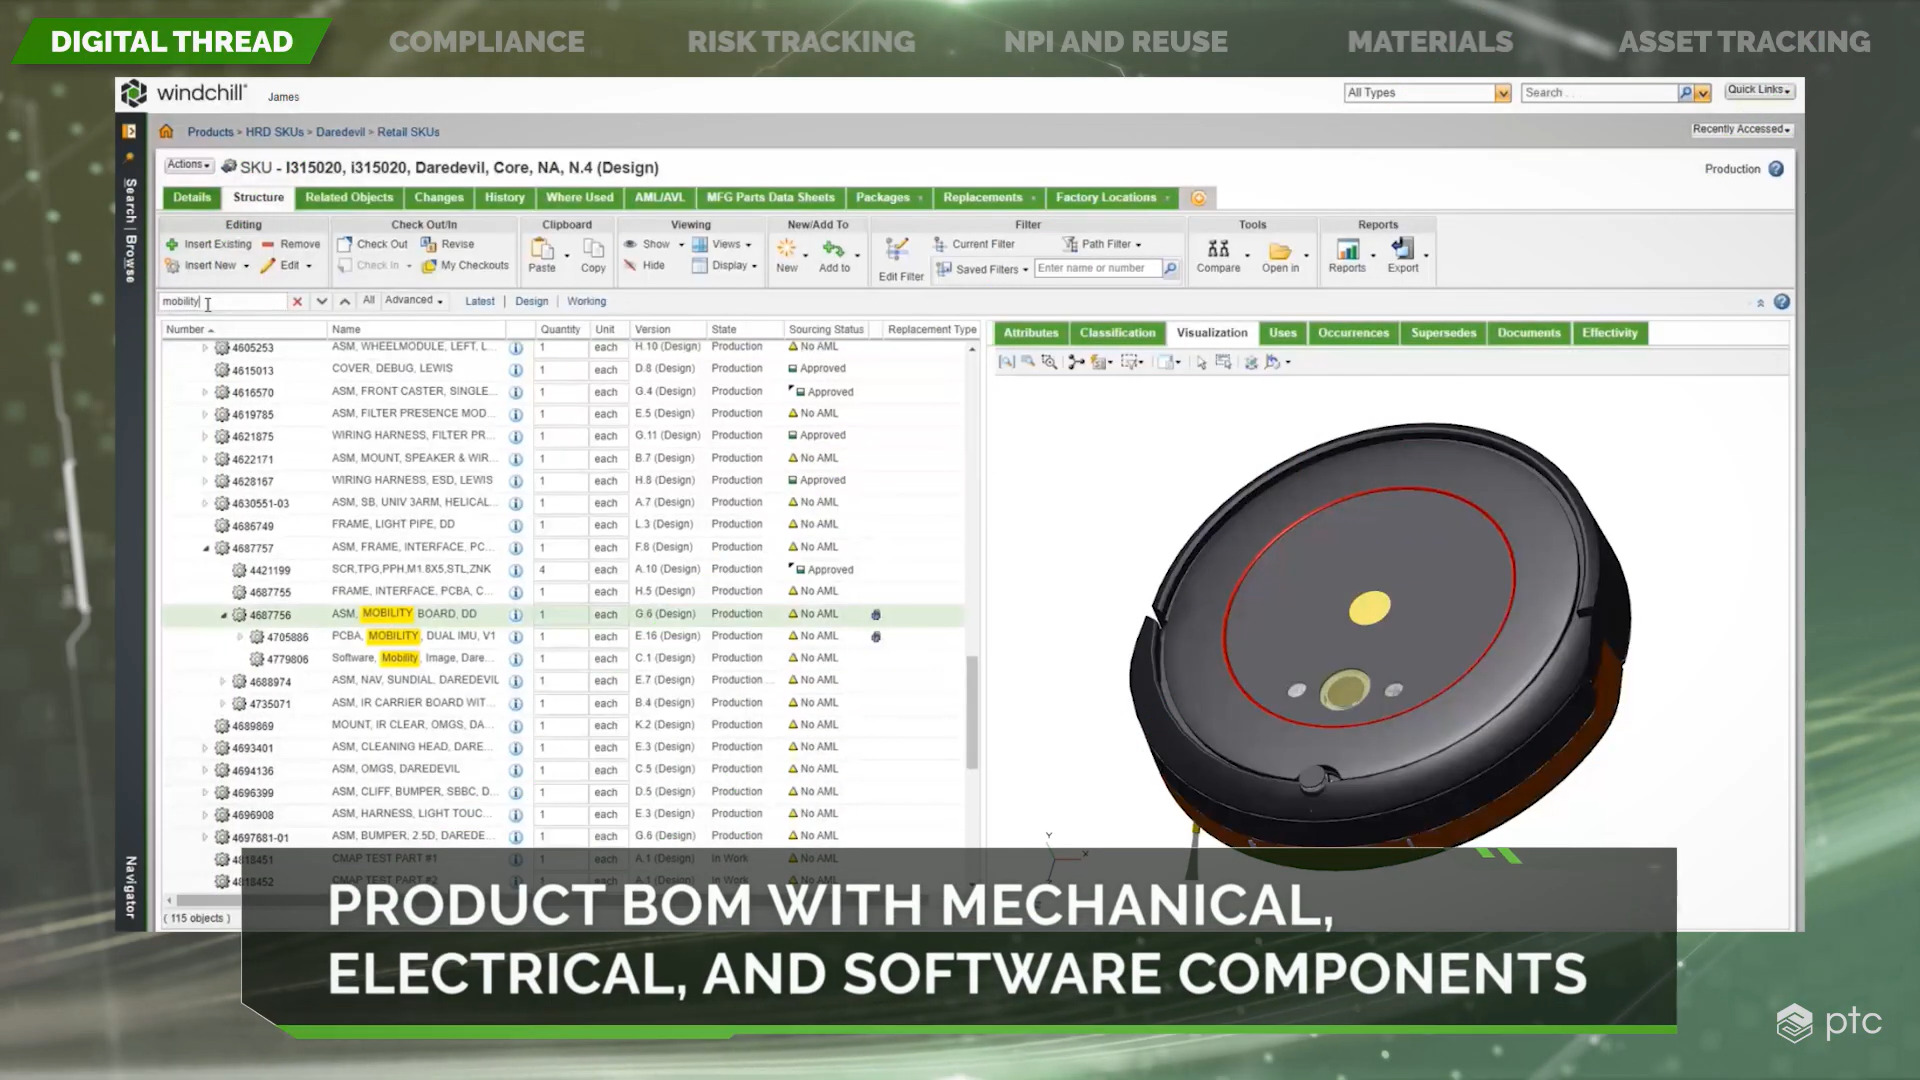Viewport: 1920px width, 1080px height.
Task: Clear the mobility search with red X
Action: pos(297,301)
